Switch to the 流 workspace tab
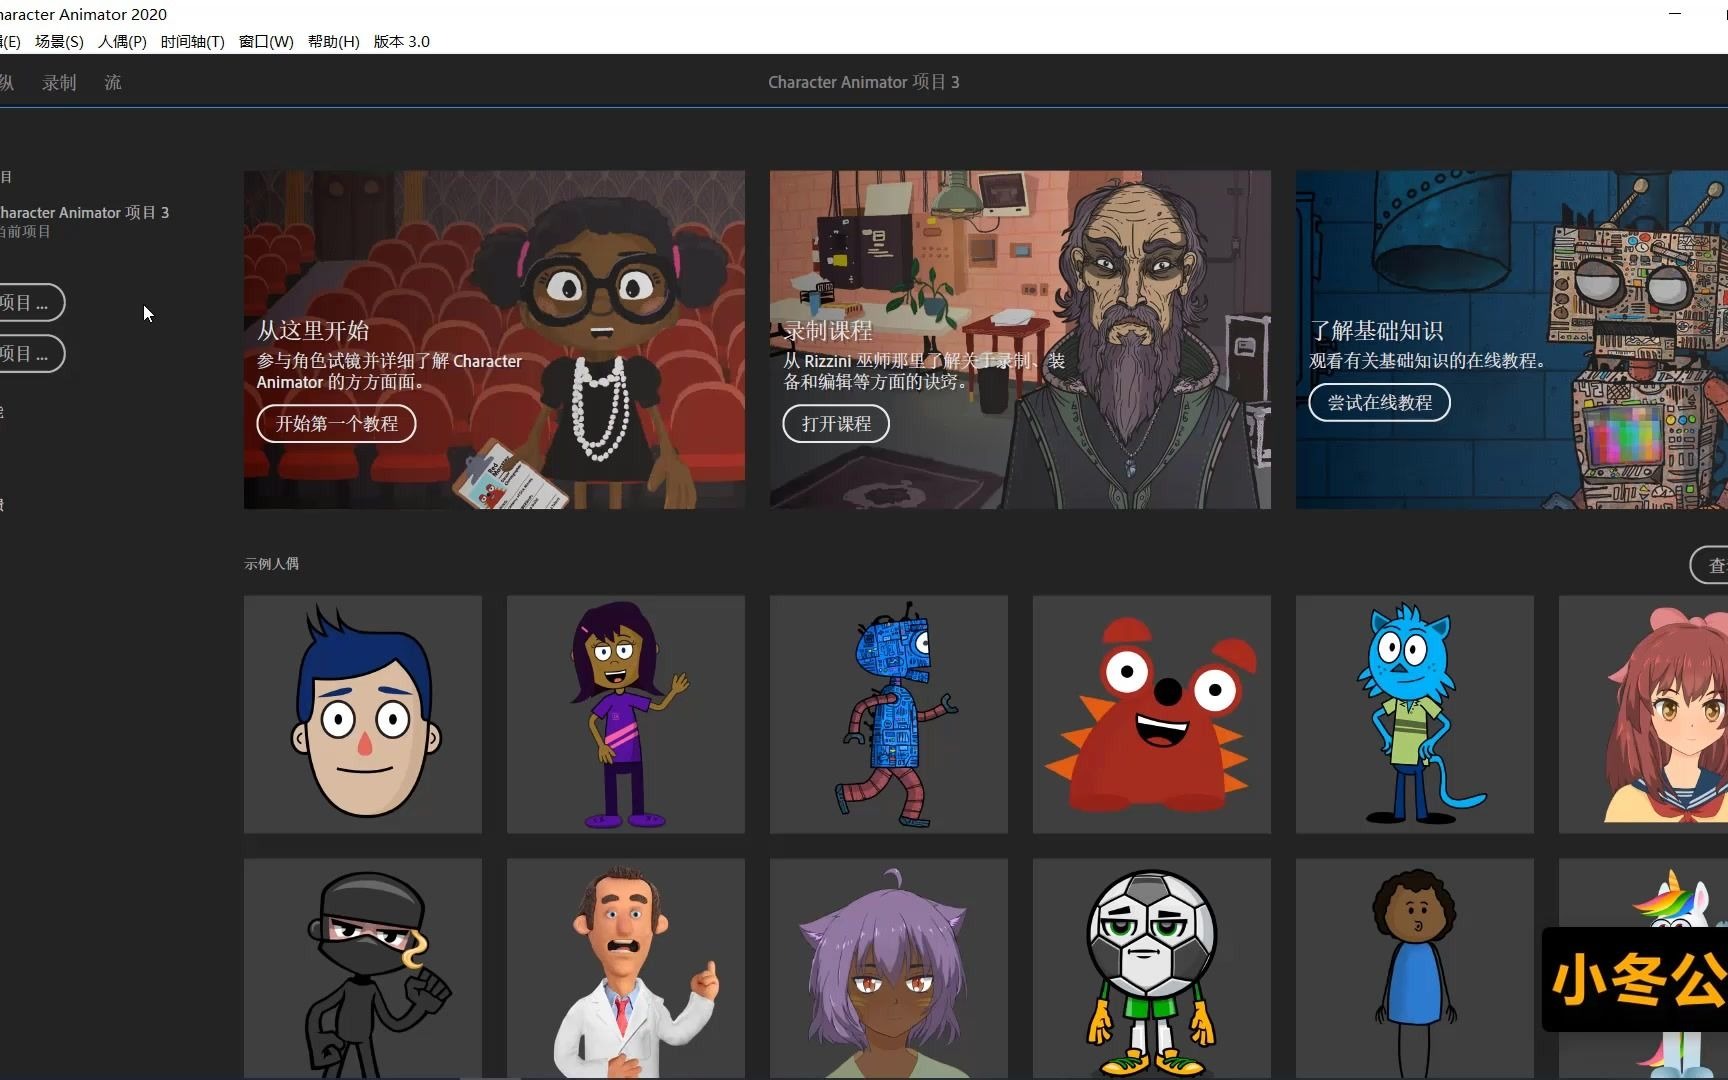 coord(112,82)
